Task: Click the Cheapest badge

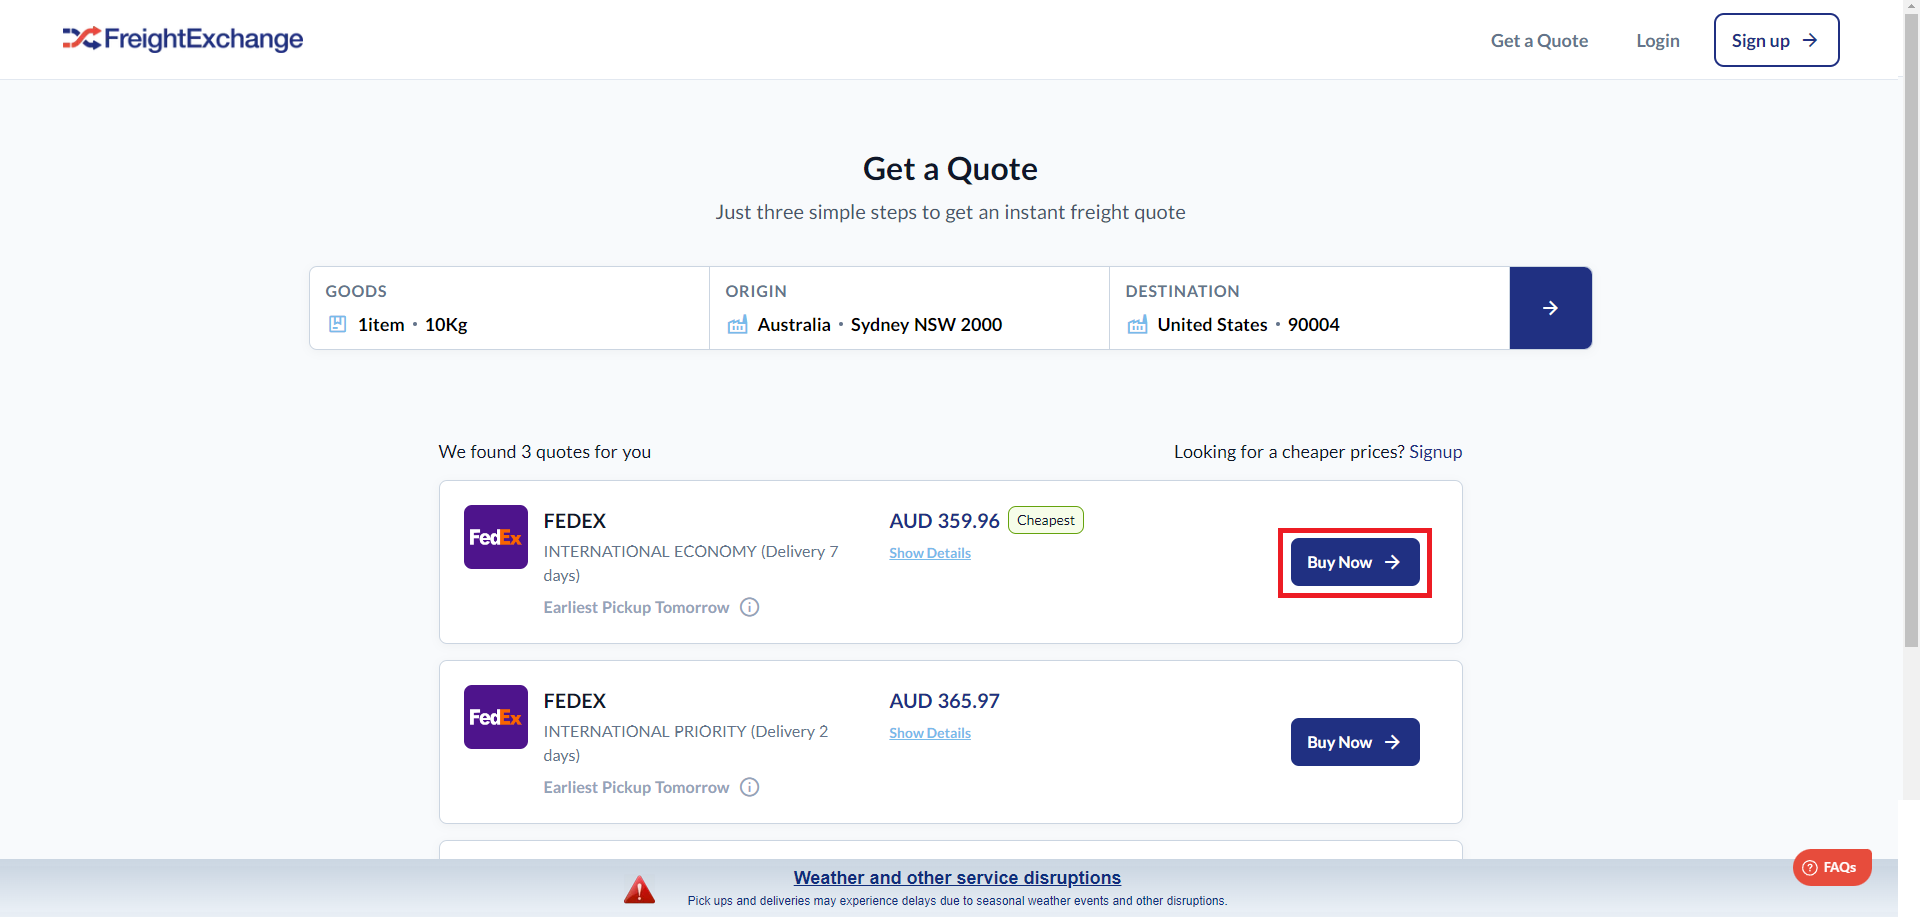Action: pos(1046,520)
